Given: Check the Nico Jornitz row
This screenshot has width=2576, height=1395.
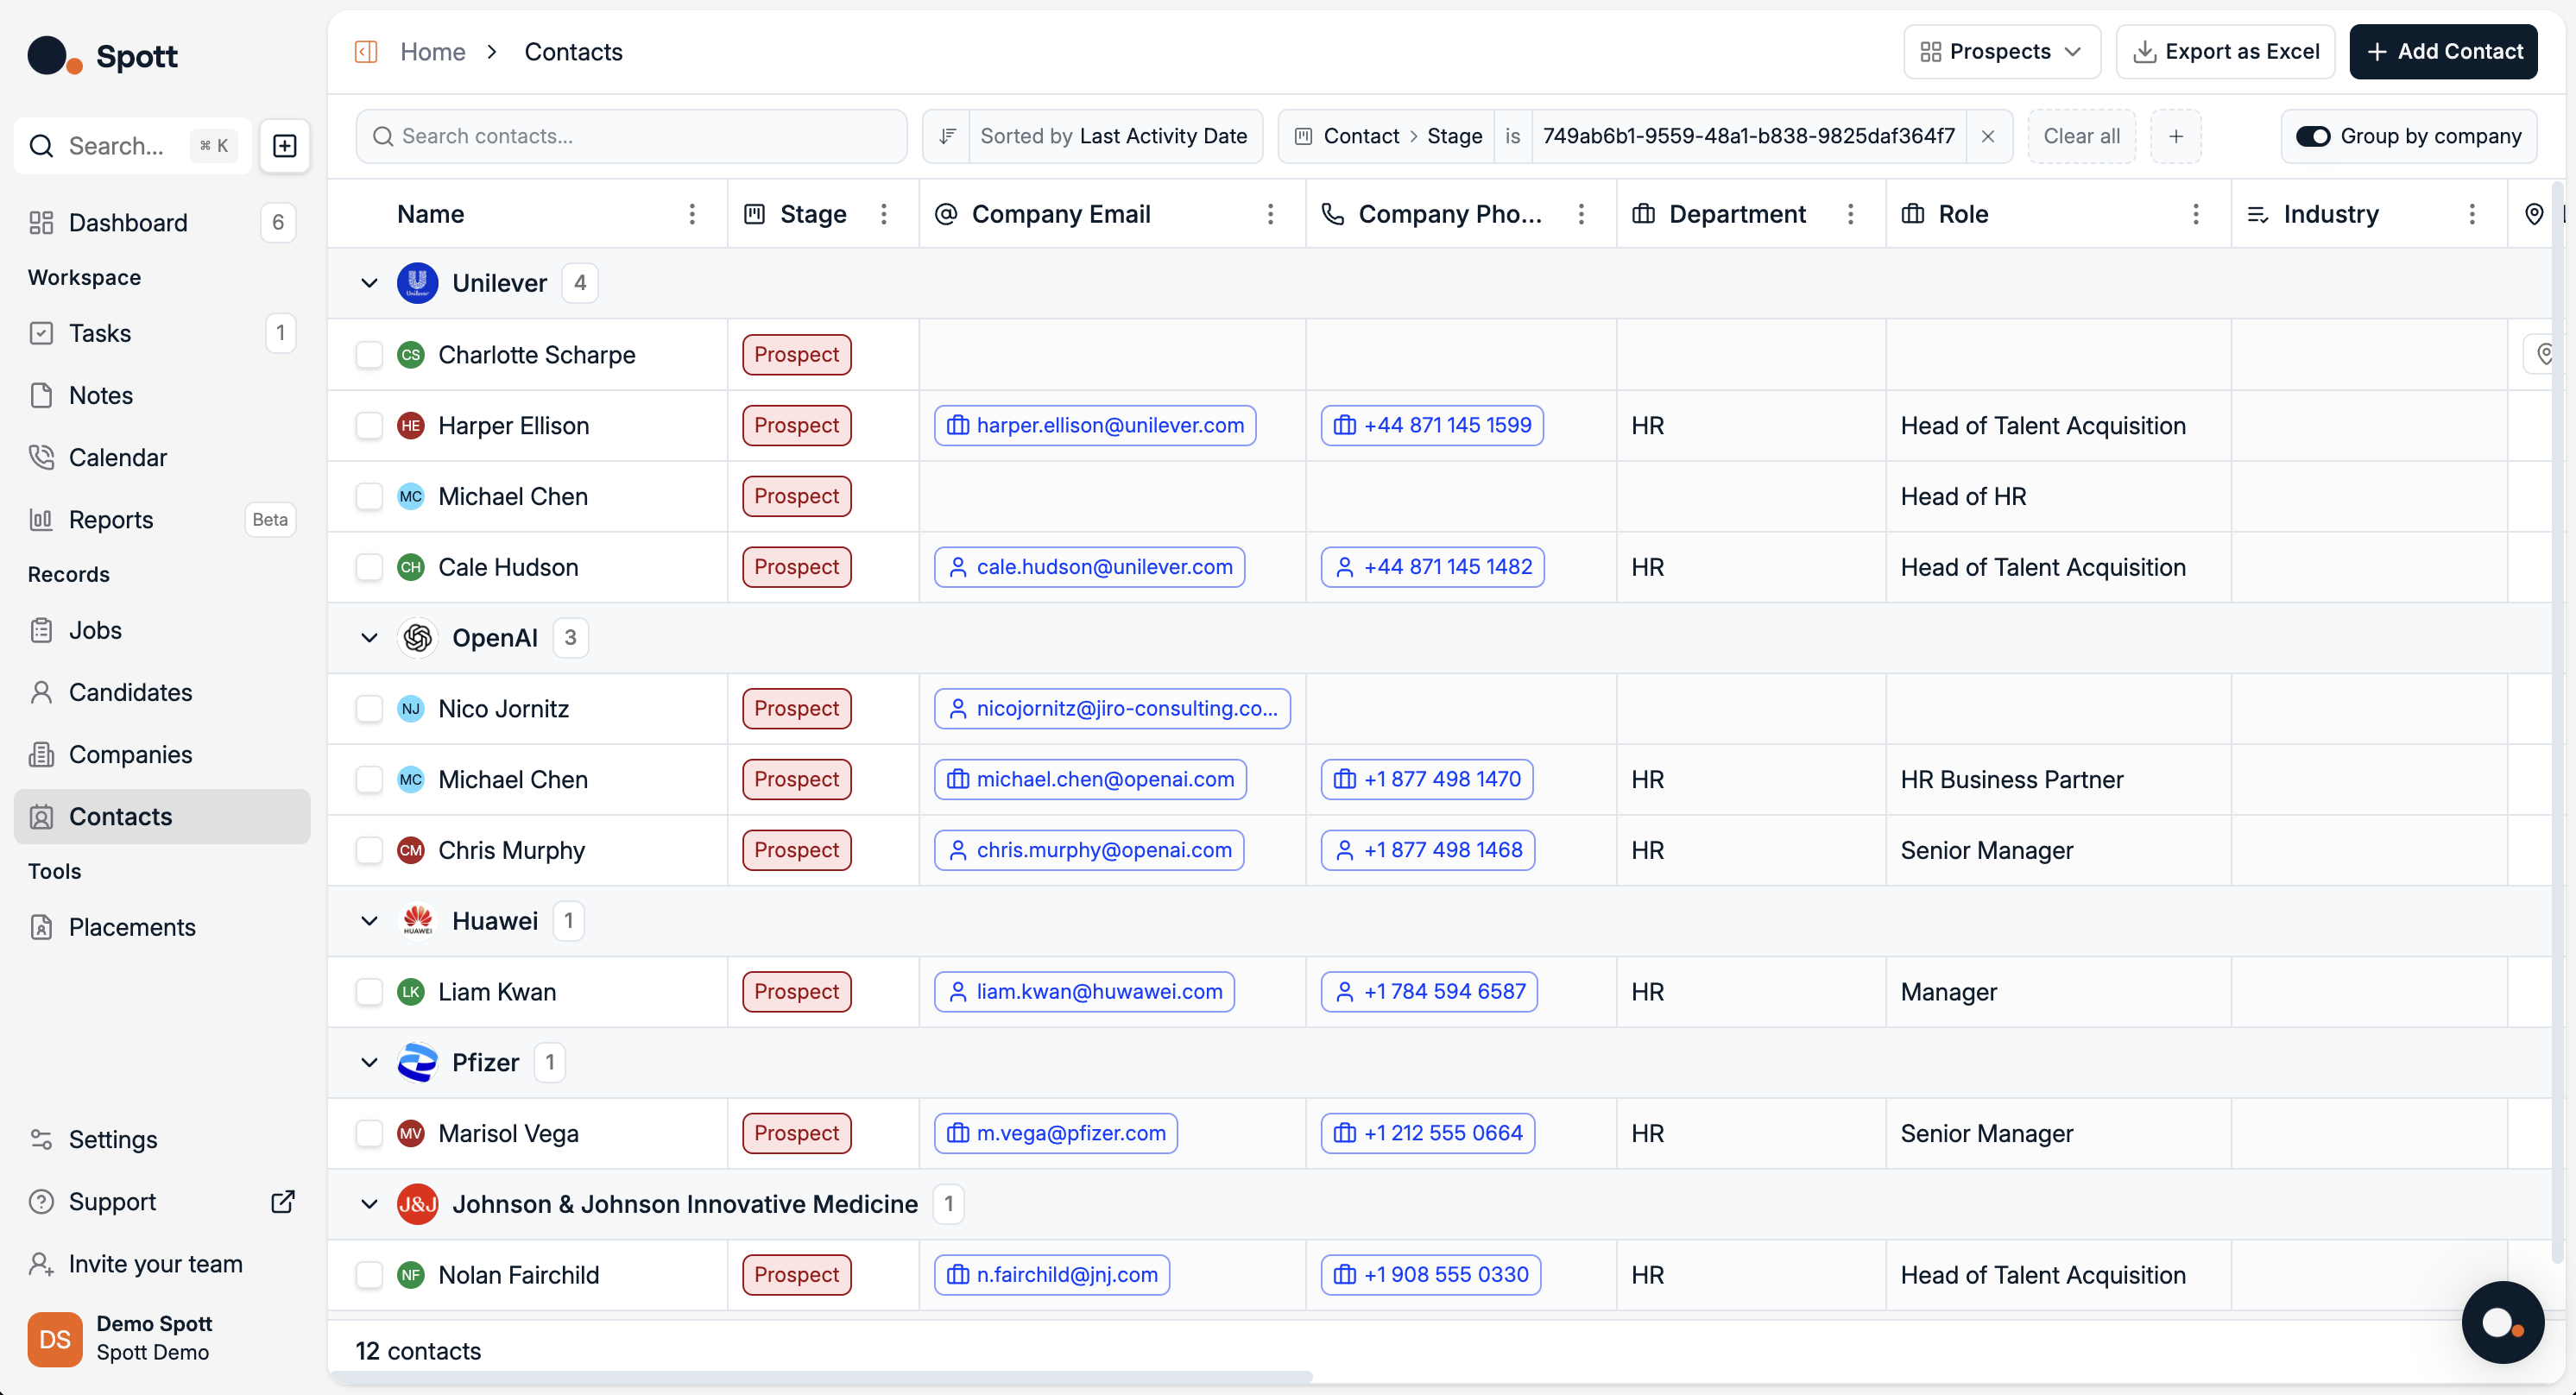Looking at the screenshot, I should (370, 709).
